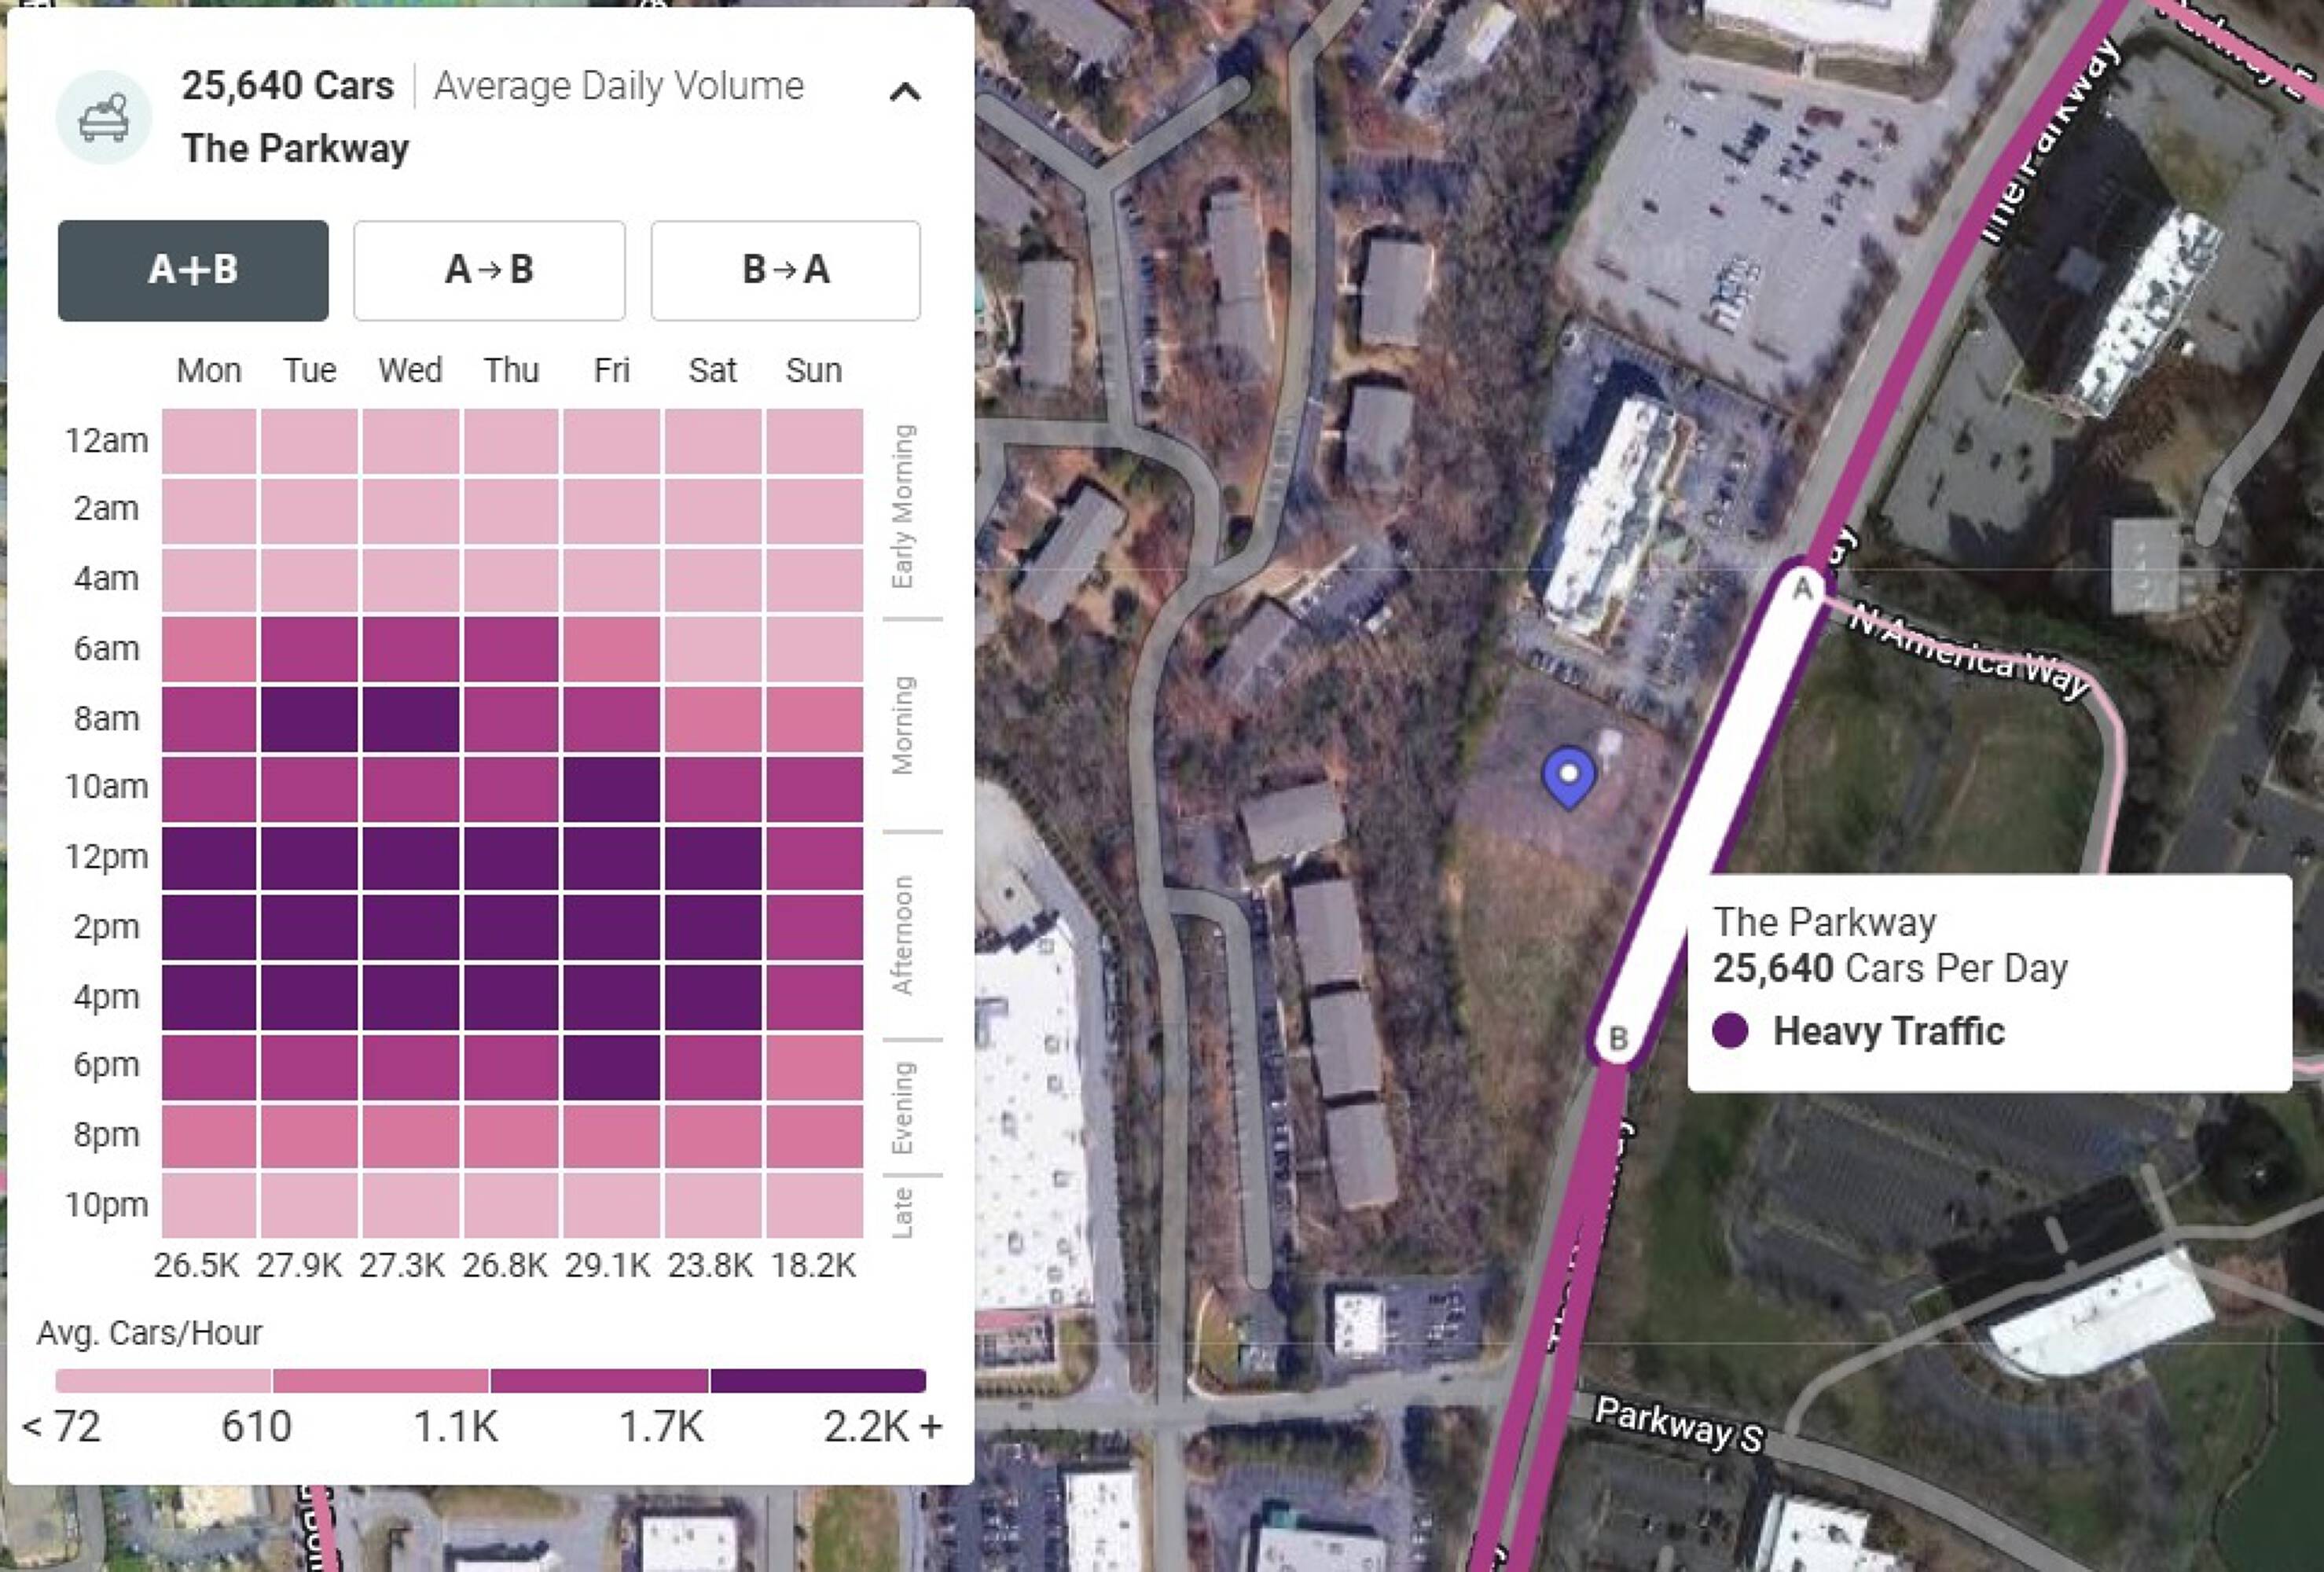Click the blue location pin on the map
This screenshot has height=1572, width=2324.
pos(1569,776)
